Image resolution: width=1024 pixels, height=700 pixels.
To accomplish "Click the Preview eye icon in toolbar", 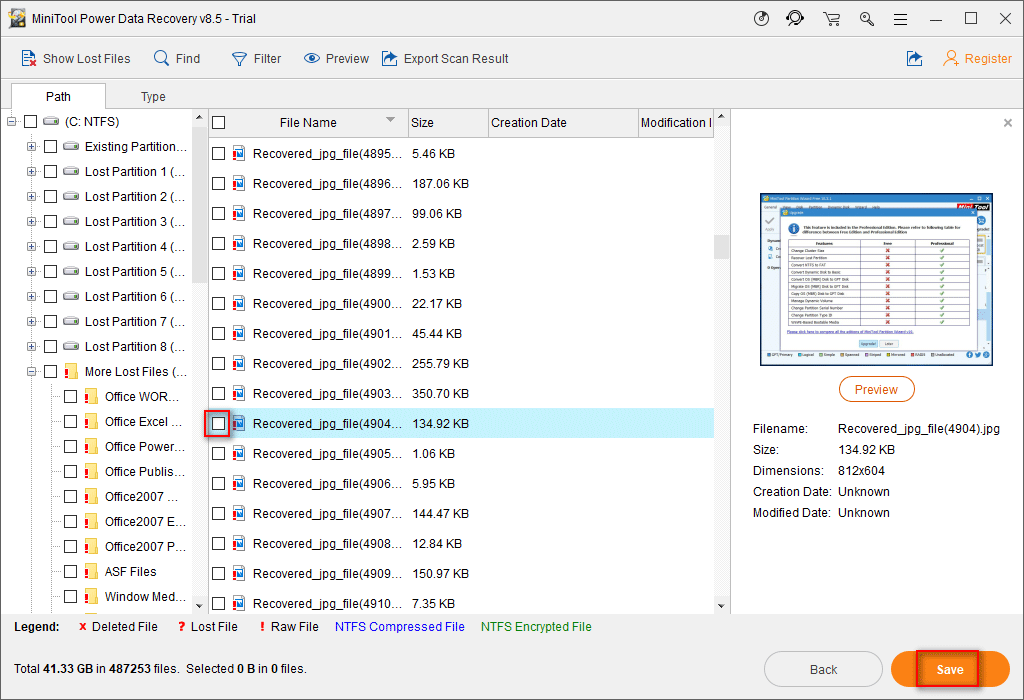I will [x=312, y=58].
